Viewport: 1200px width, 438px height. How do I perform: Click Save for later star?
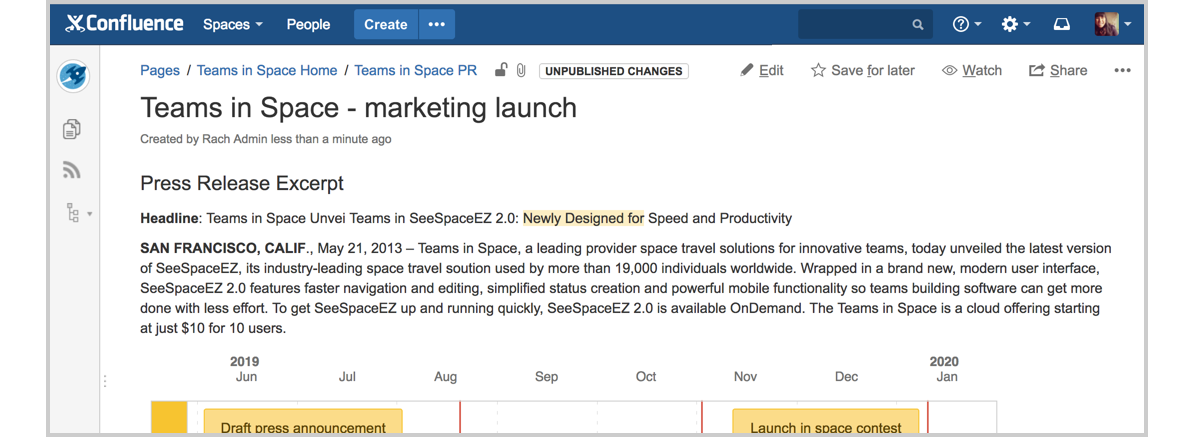pos(863,70)
